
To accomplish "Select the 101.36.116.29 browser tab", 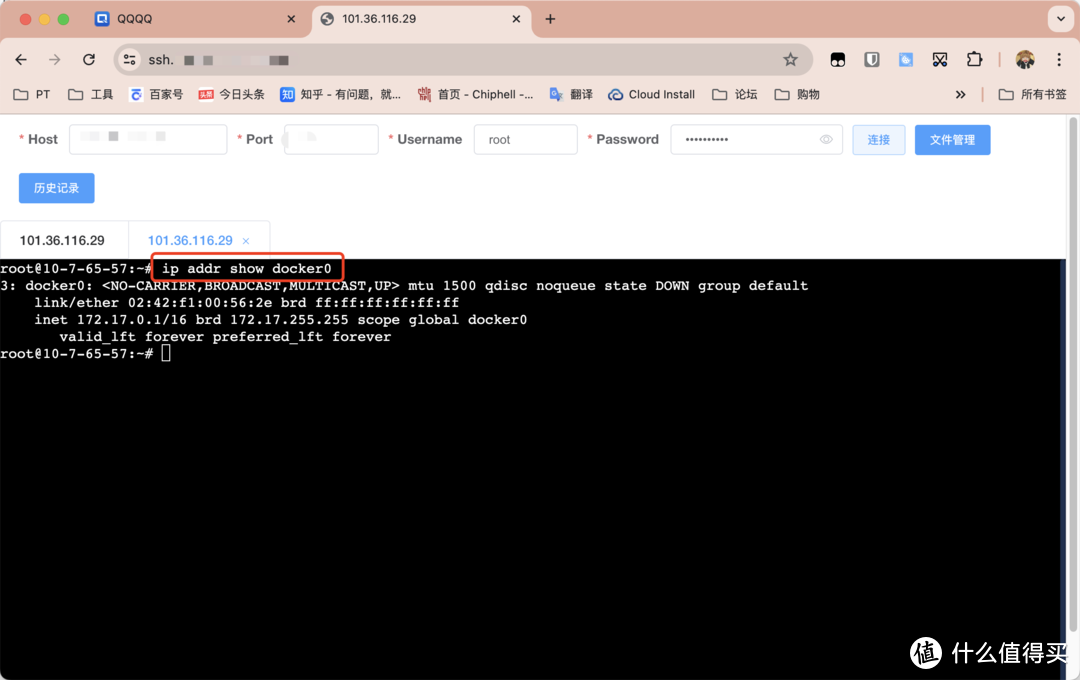I will click(x=420, y=19).
